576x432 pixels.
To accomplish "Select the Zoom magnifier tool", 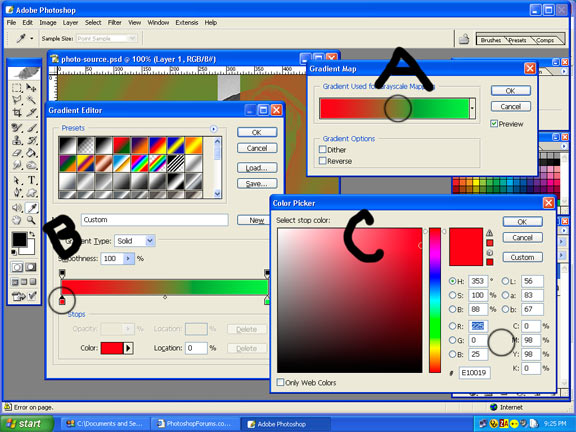I will (31, 220).
